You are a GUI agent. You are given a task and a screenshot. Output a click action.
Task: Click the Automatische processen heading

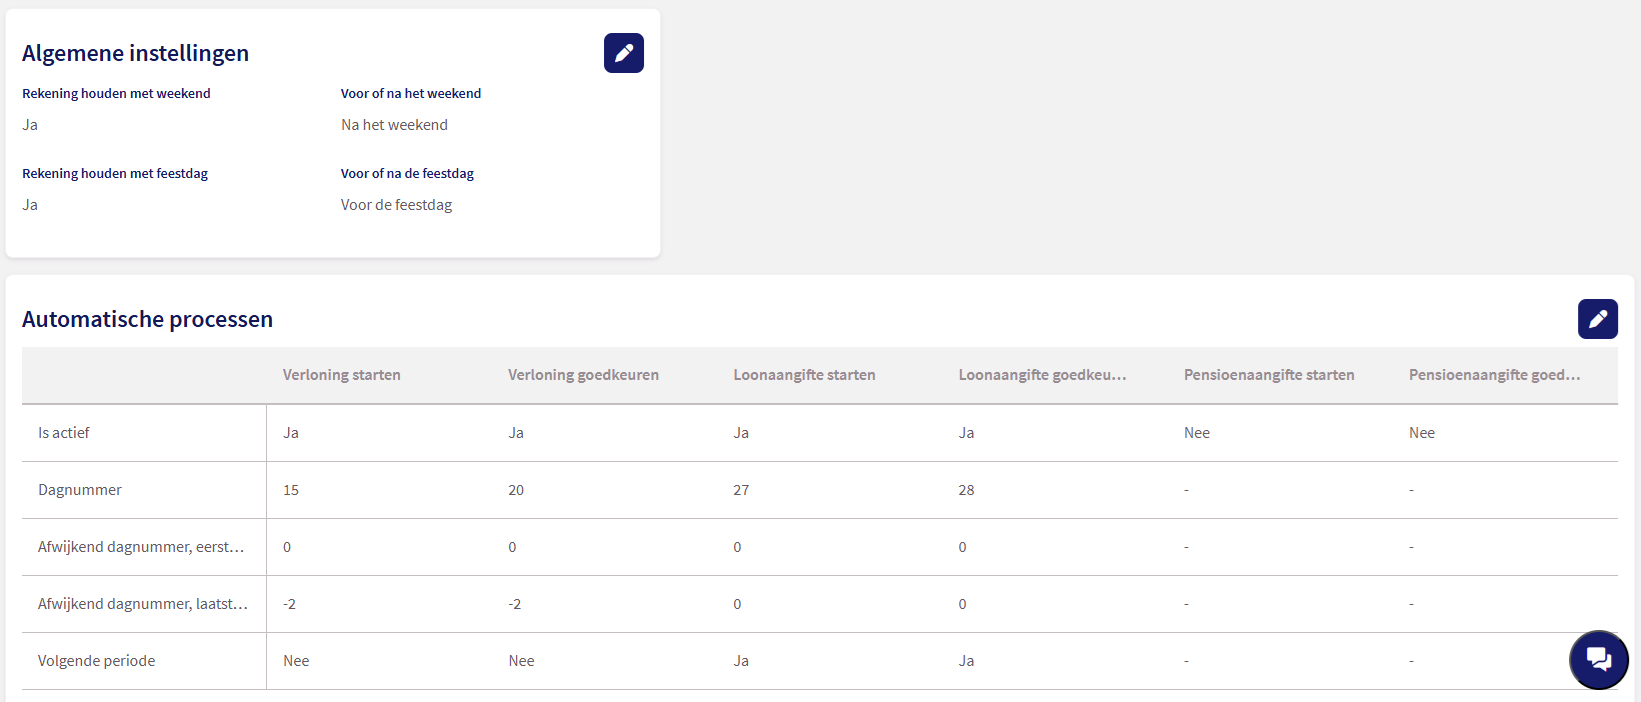[147, 319]
